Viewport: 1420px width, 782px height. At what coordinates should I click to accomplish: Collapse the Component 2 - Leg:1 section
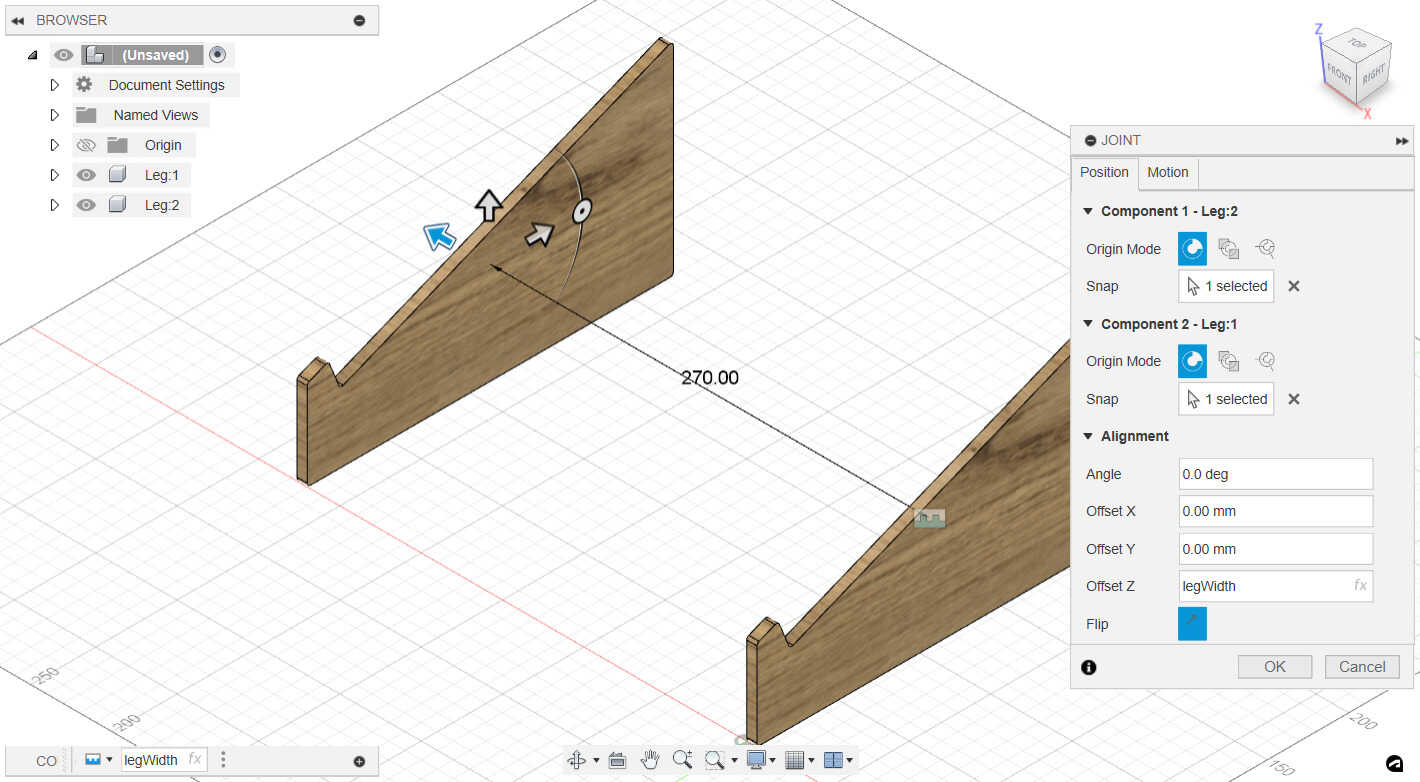pyautogui.click(x=1088, y=324)
